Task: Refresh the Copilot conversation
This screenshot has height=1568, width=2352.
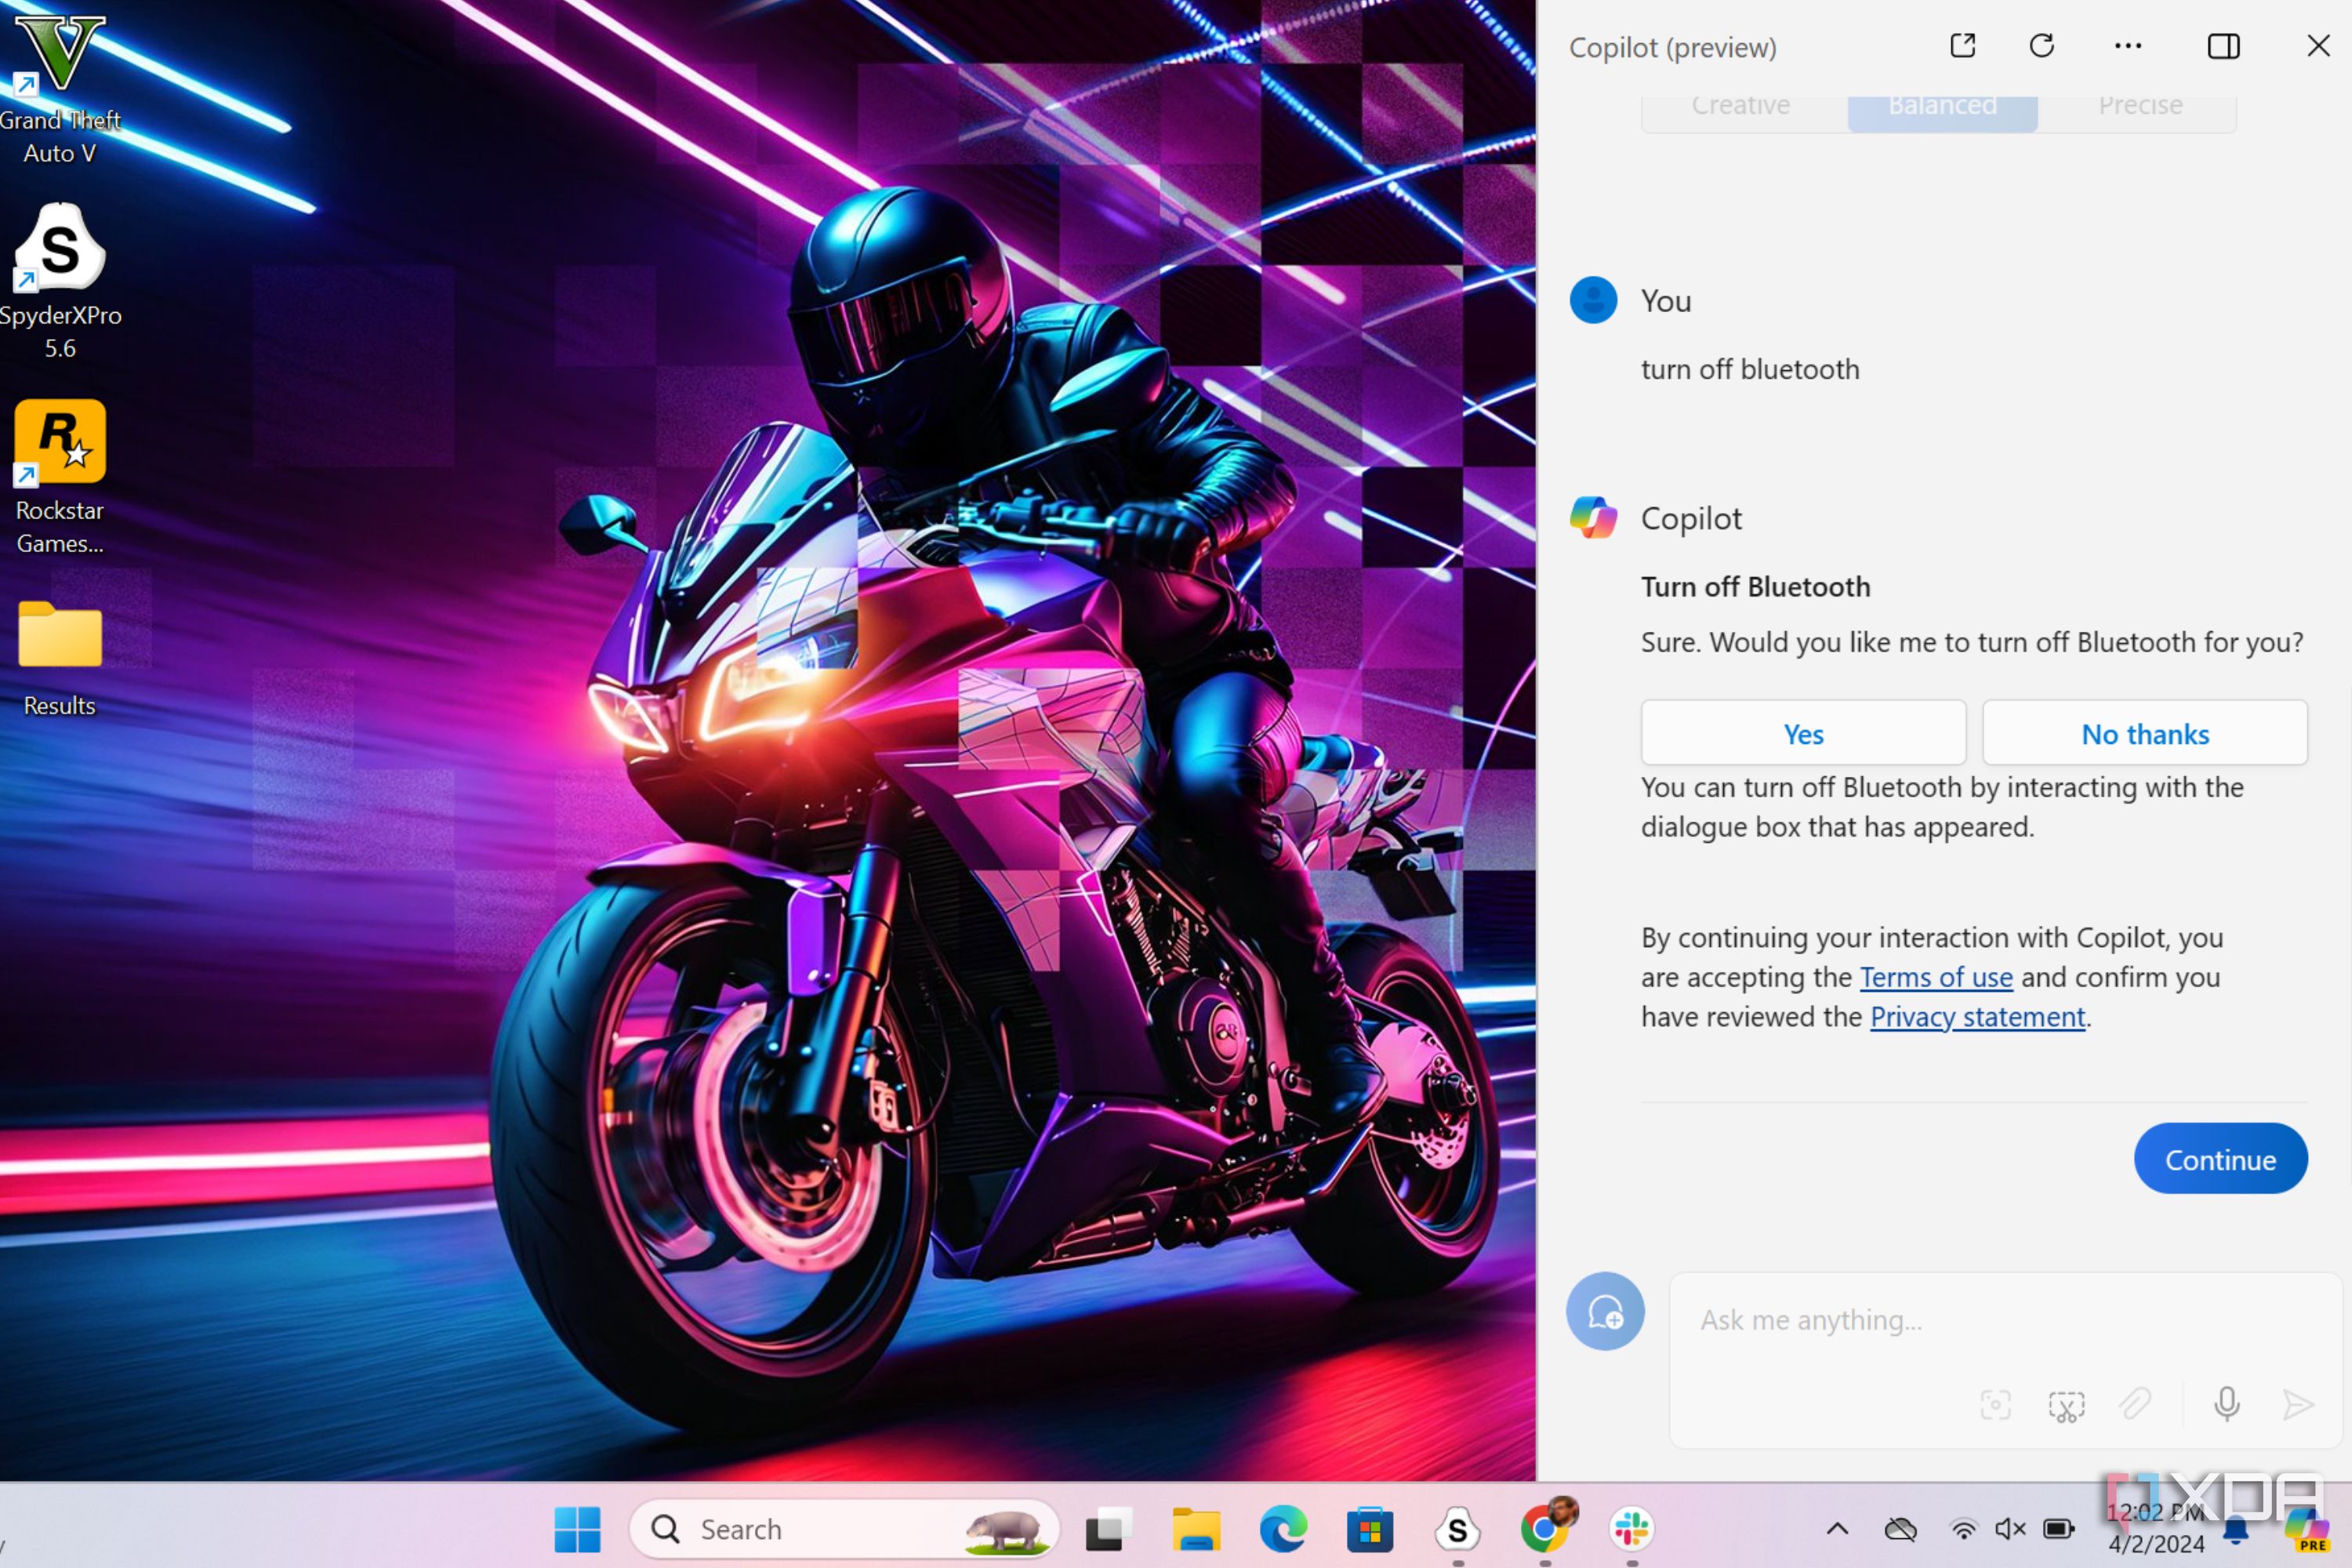Action: pos(2042,46)
